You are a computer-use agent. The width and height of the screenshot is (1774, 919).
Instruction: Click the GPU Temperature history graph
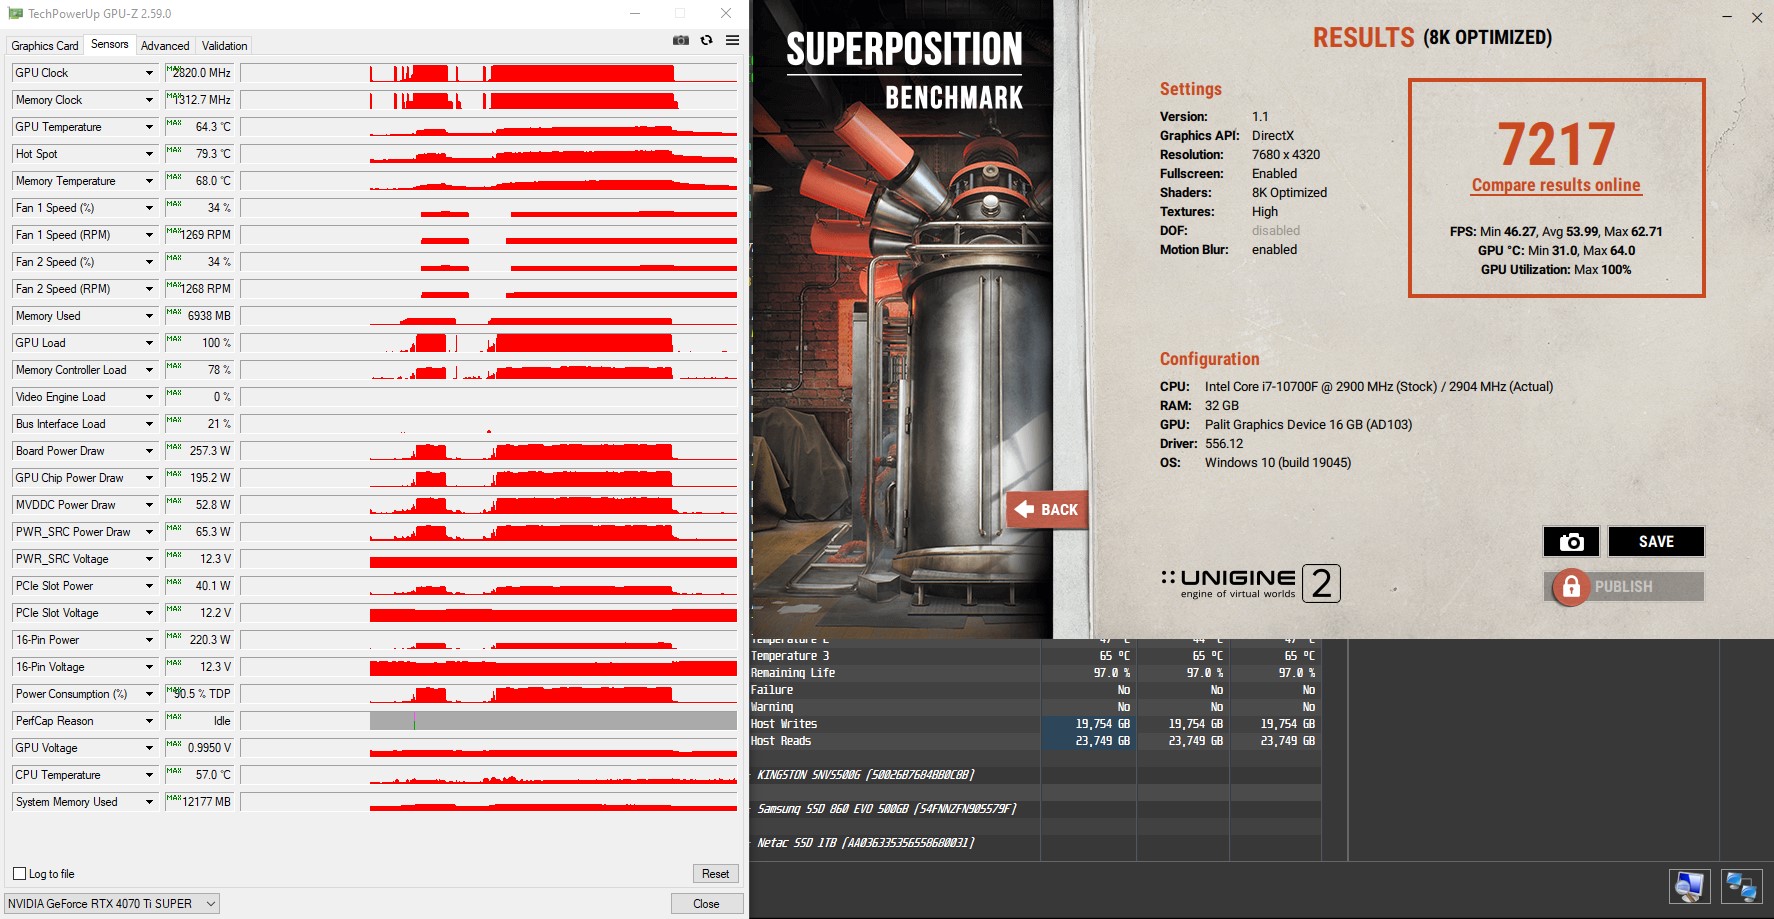(x=489, y=127)
